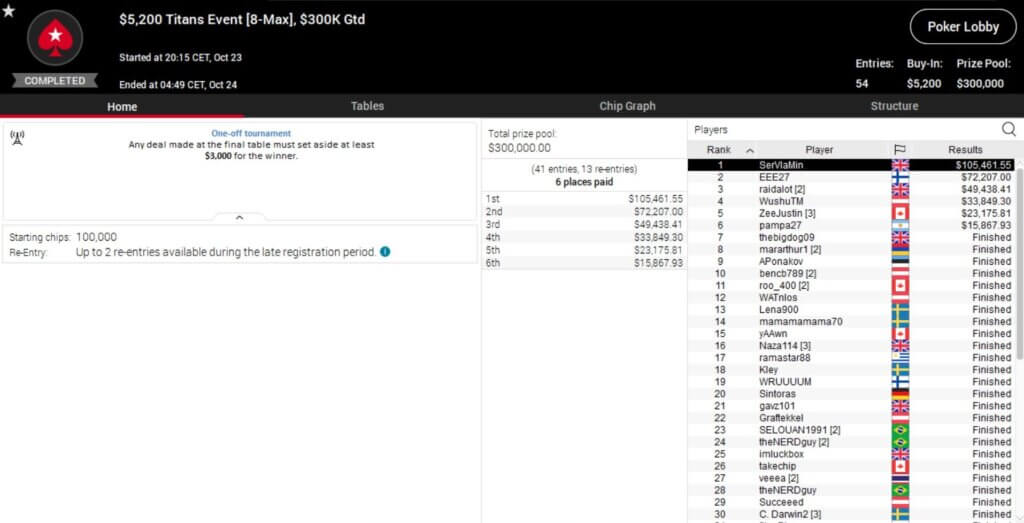Select player yAAwn
This screenshot has width=1024, height=523.
[852, 334]
